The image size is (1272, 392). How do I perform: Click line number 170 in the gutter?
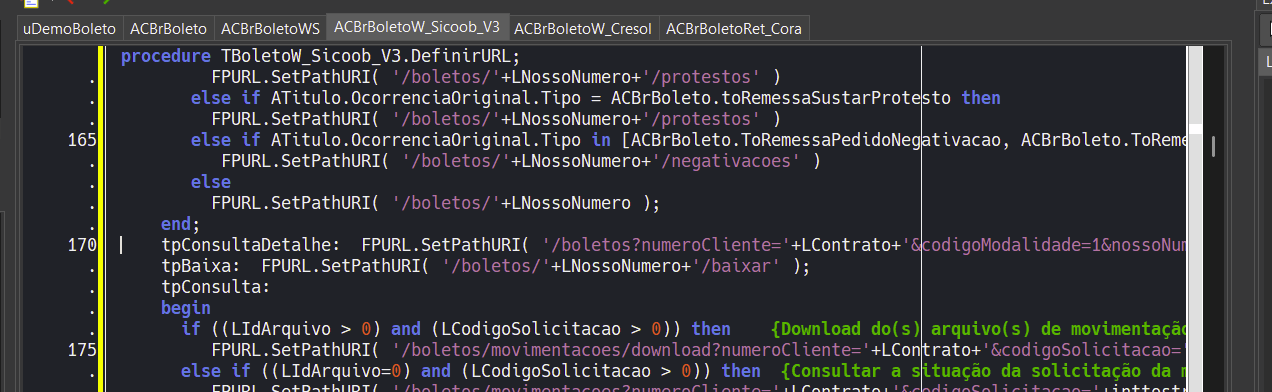point(82,244)
